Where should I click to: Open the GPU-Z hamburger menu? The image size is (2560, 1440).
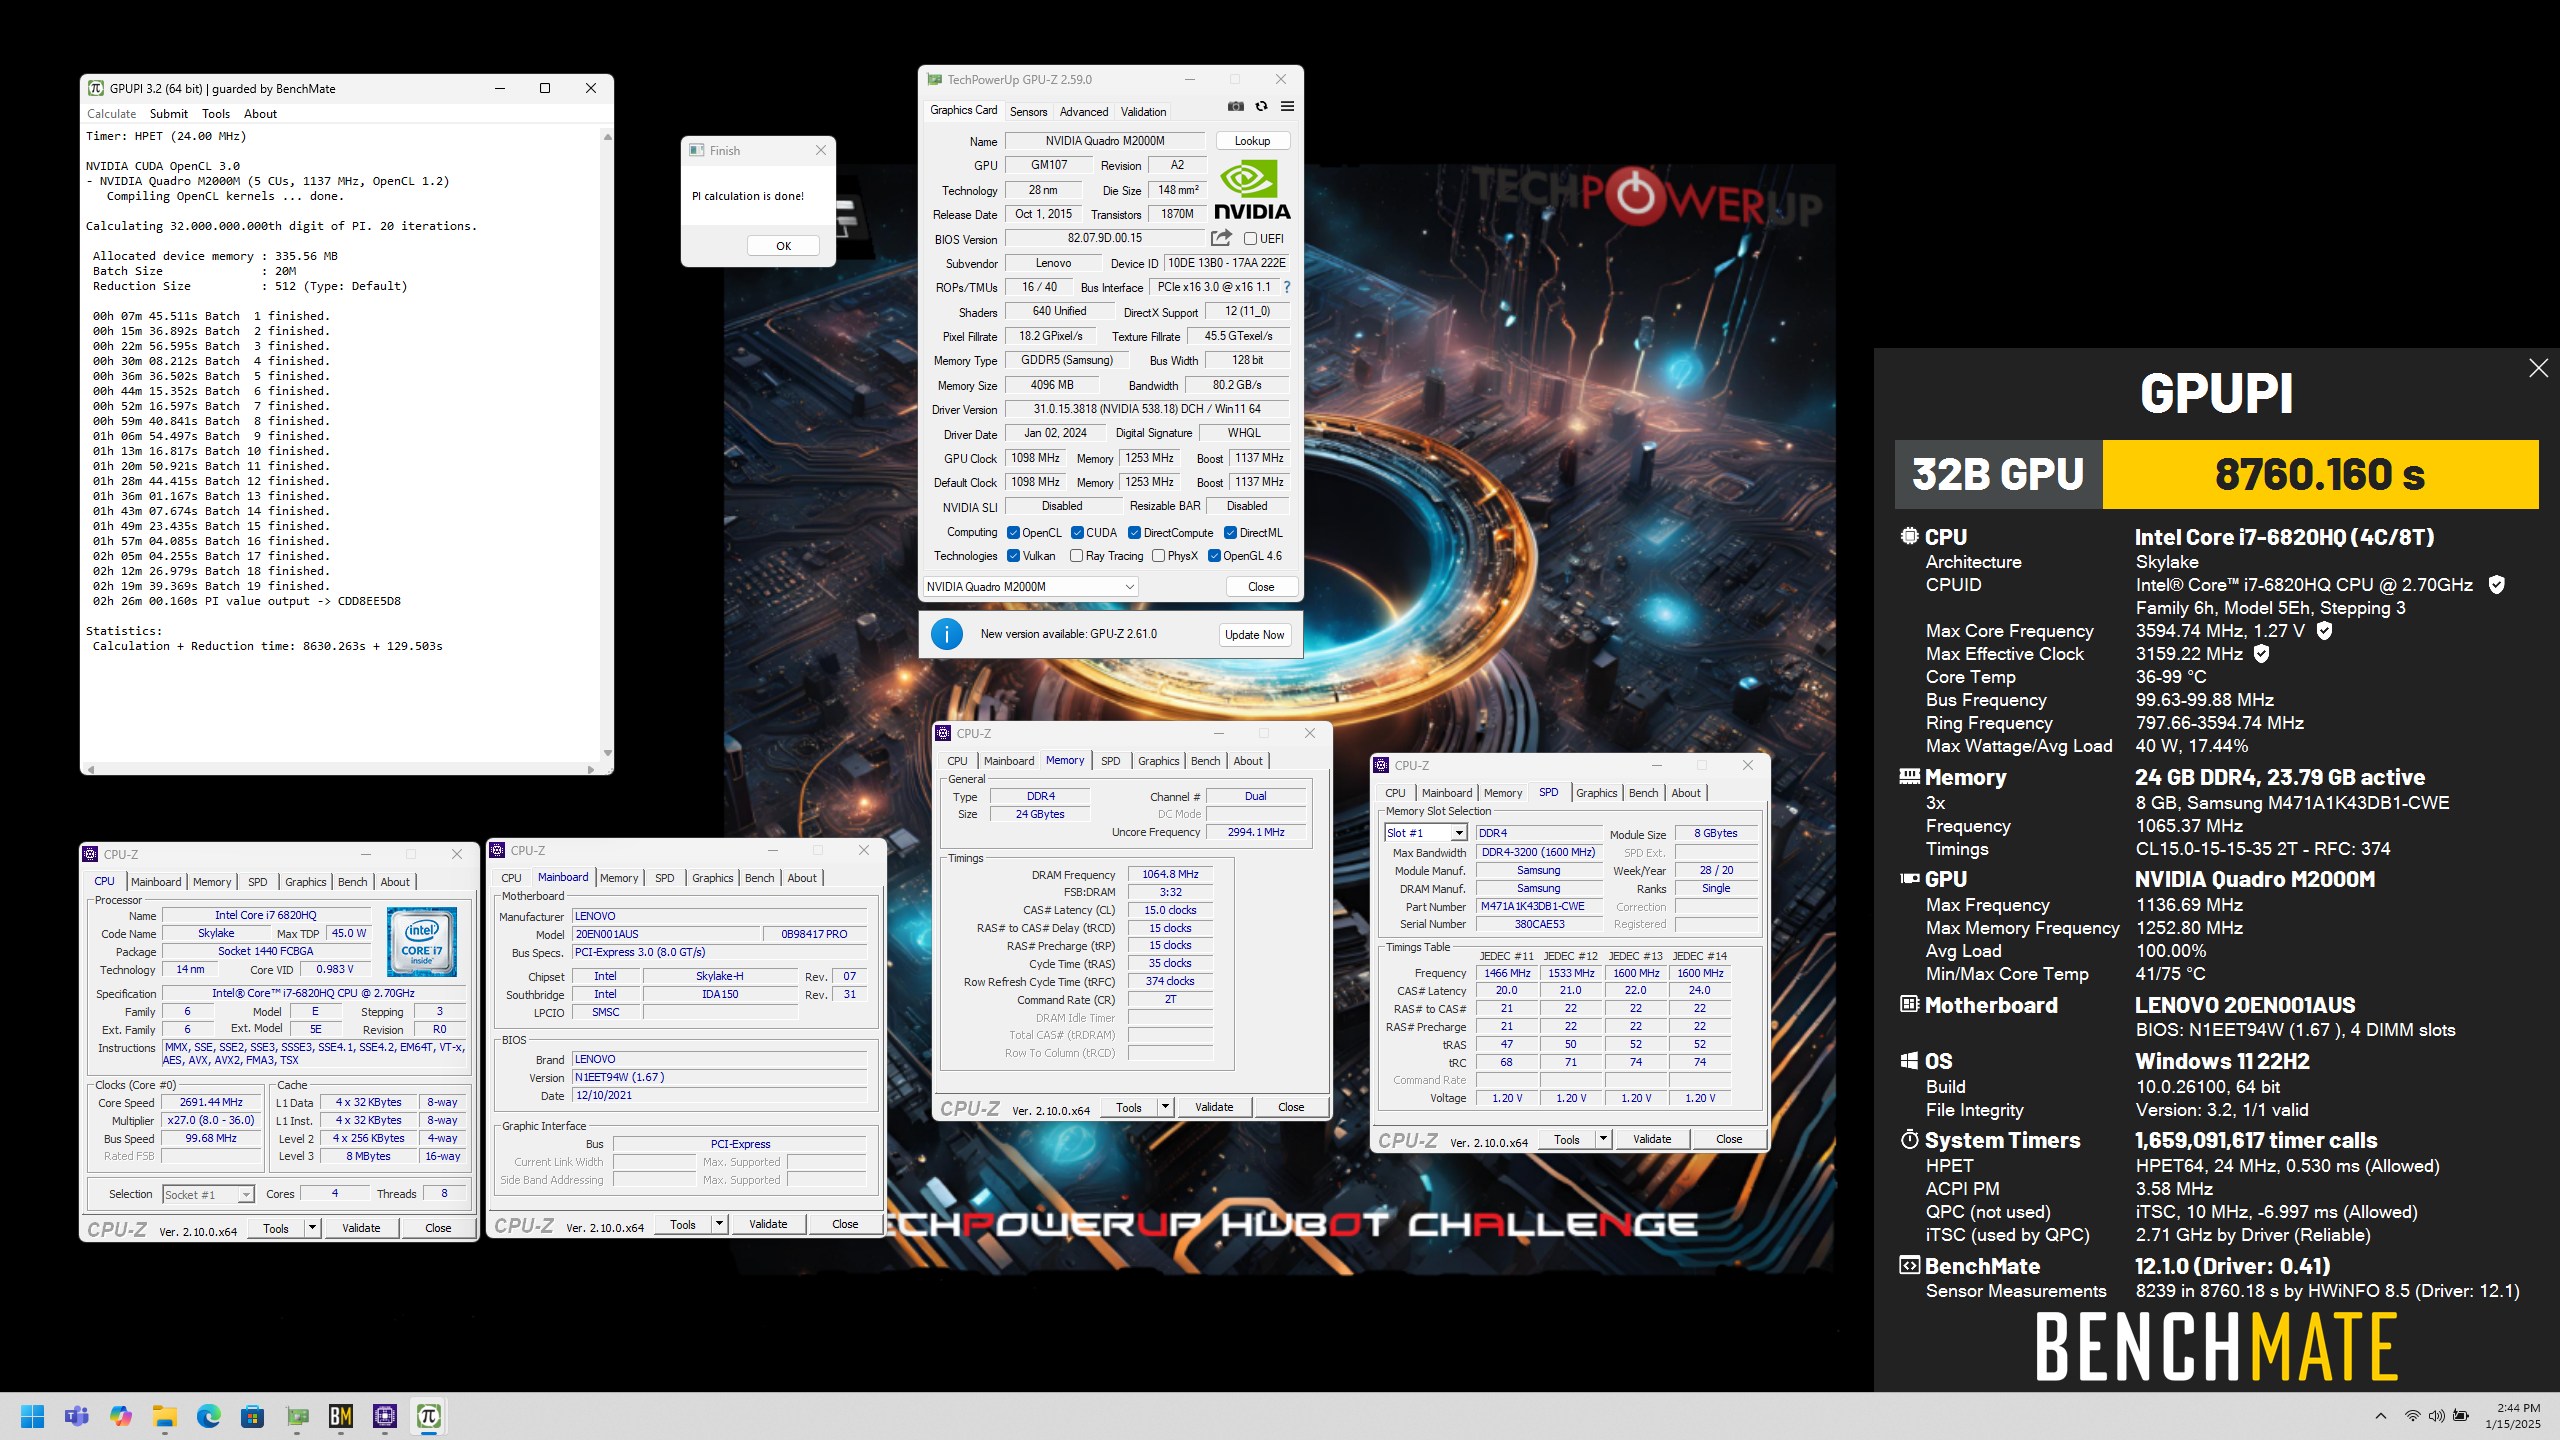[1287, 107]
